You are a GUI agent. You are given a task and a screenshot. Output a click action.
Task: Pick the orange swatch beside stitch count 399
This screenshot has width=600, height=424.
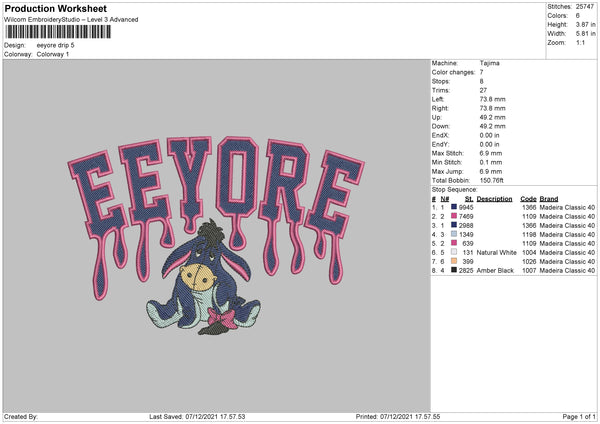pyautogui.click(x=454, y=261)
